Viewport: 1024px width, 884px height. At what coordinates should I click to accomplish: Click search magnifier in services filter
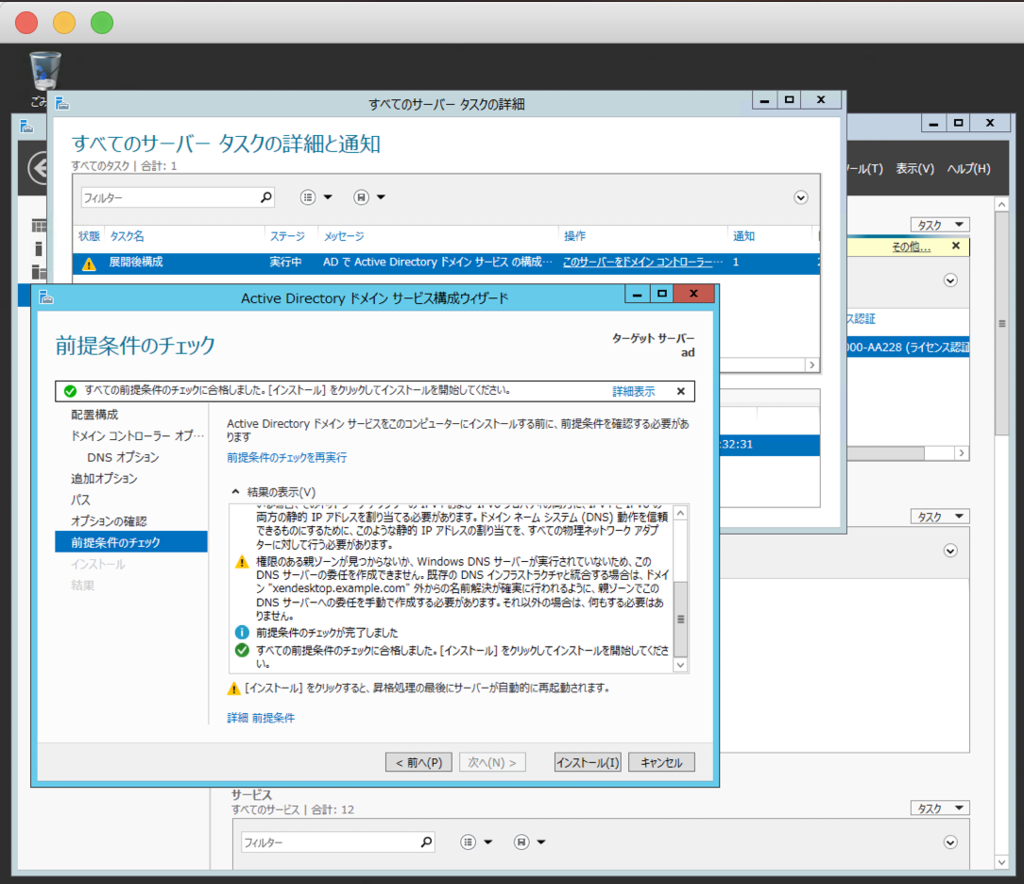coord(426,842)
